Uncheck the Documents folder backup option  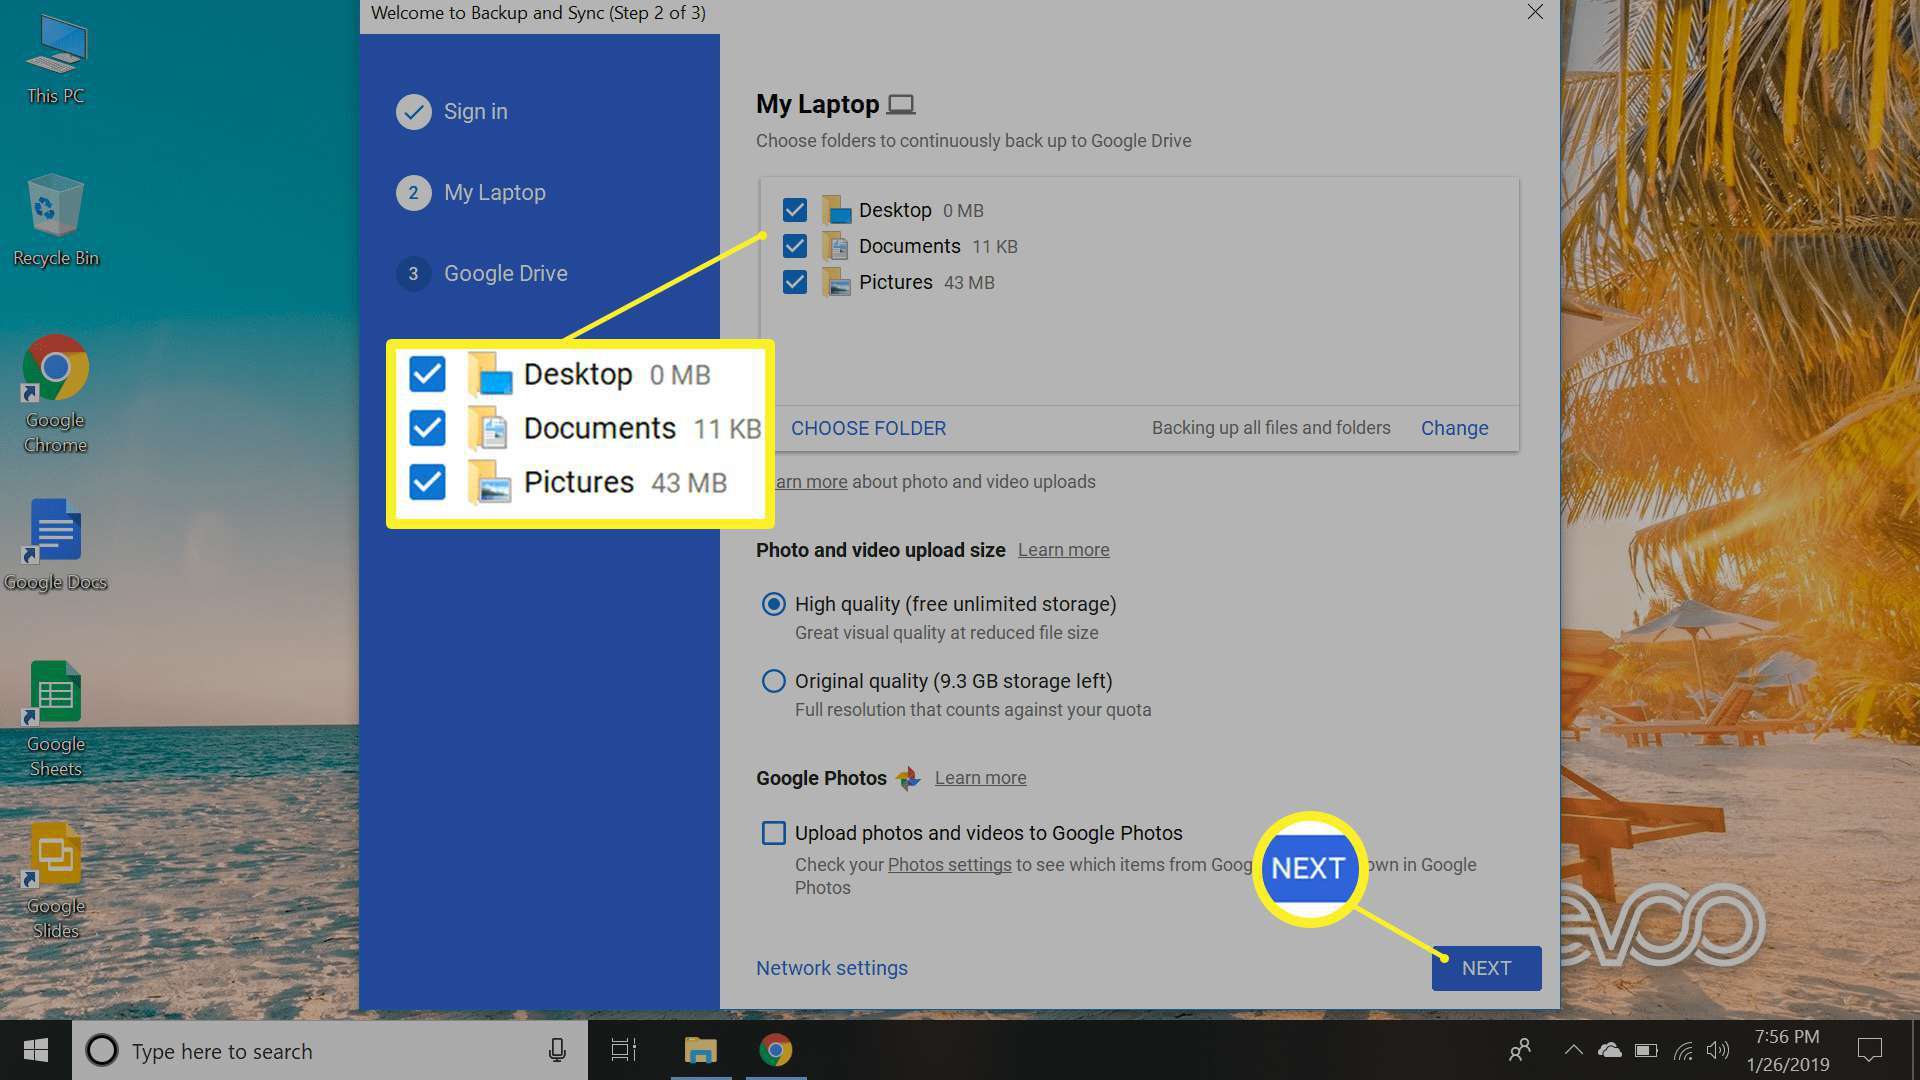click(x=793, y=245)
